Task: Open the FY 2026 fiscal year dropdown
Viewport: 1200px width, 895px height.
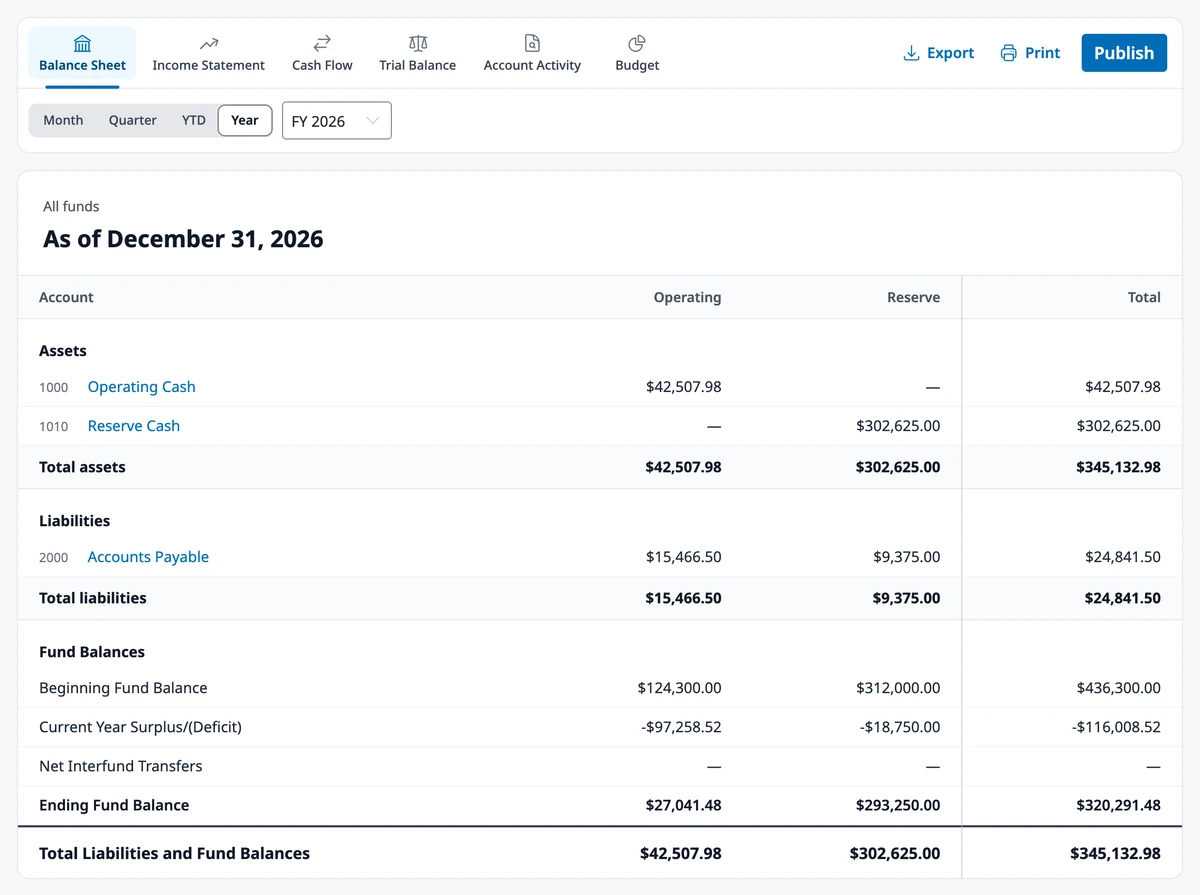Action: point(337,121)
